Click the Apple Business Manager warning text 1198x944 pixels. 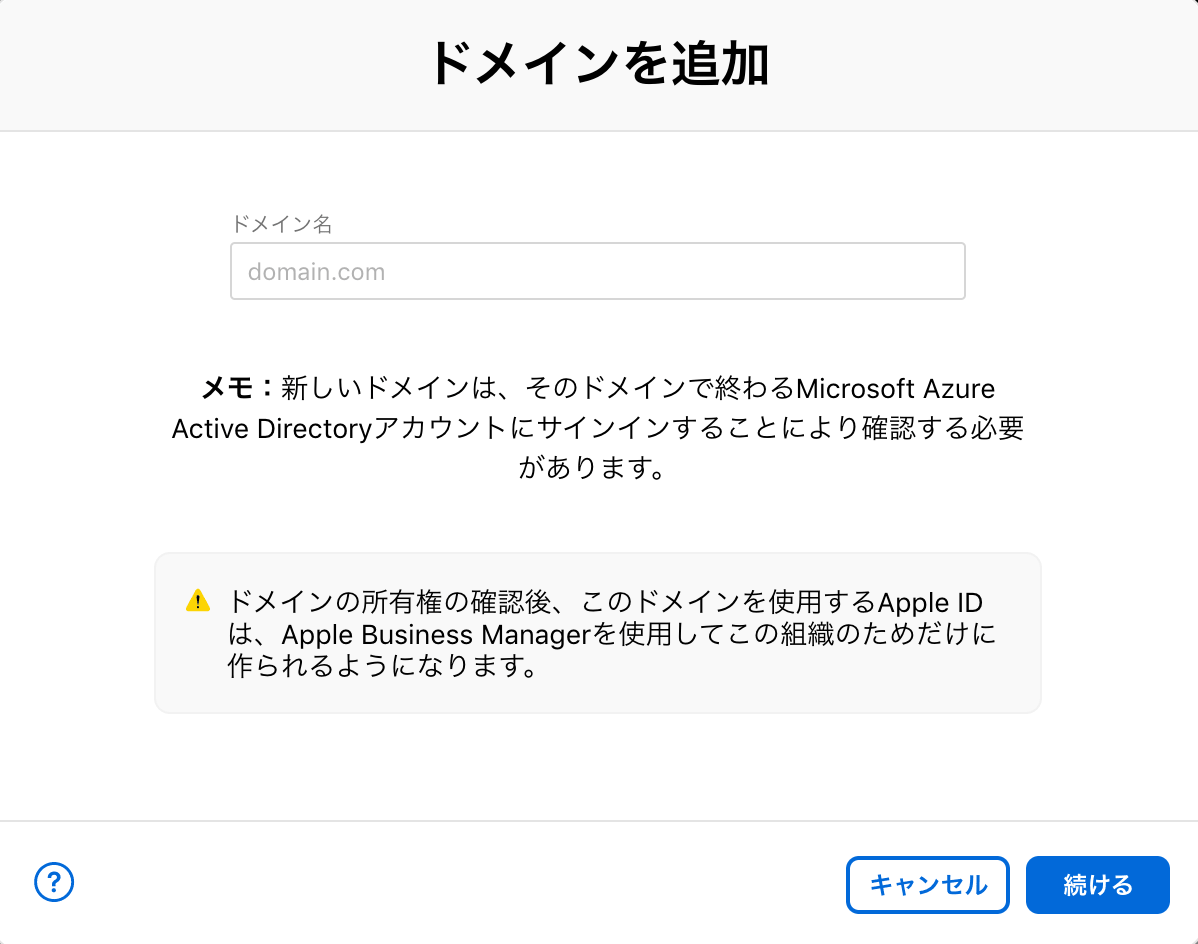(611, 634)
